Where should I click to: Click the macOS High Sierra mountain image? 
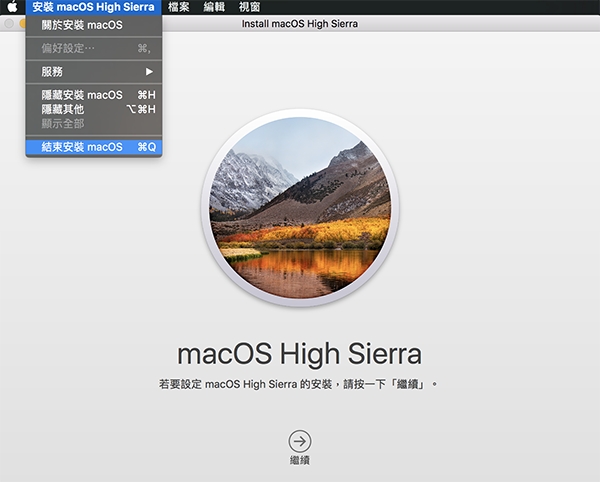click(300, 208)
